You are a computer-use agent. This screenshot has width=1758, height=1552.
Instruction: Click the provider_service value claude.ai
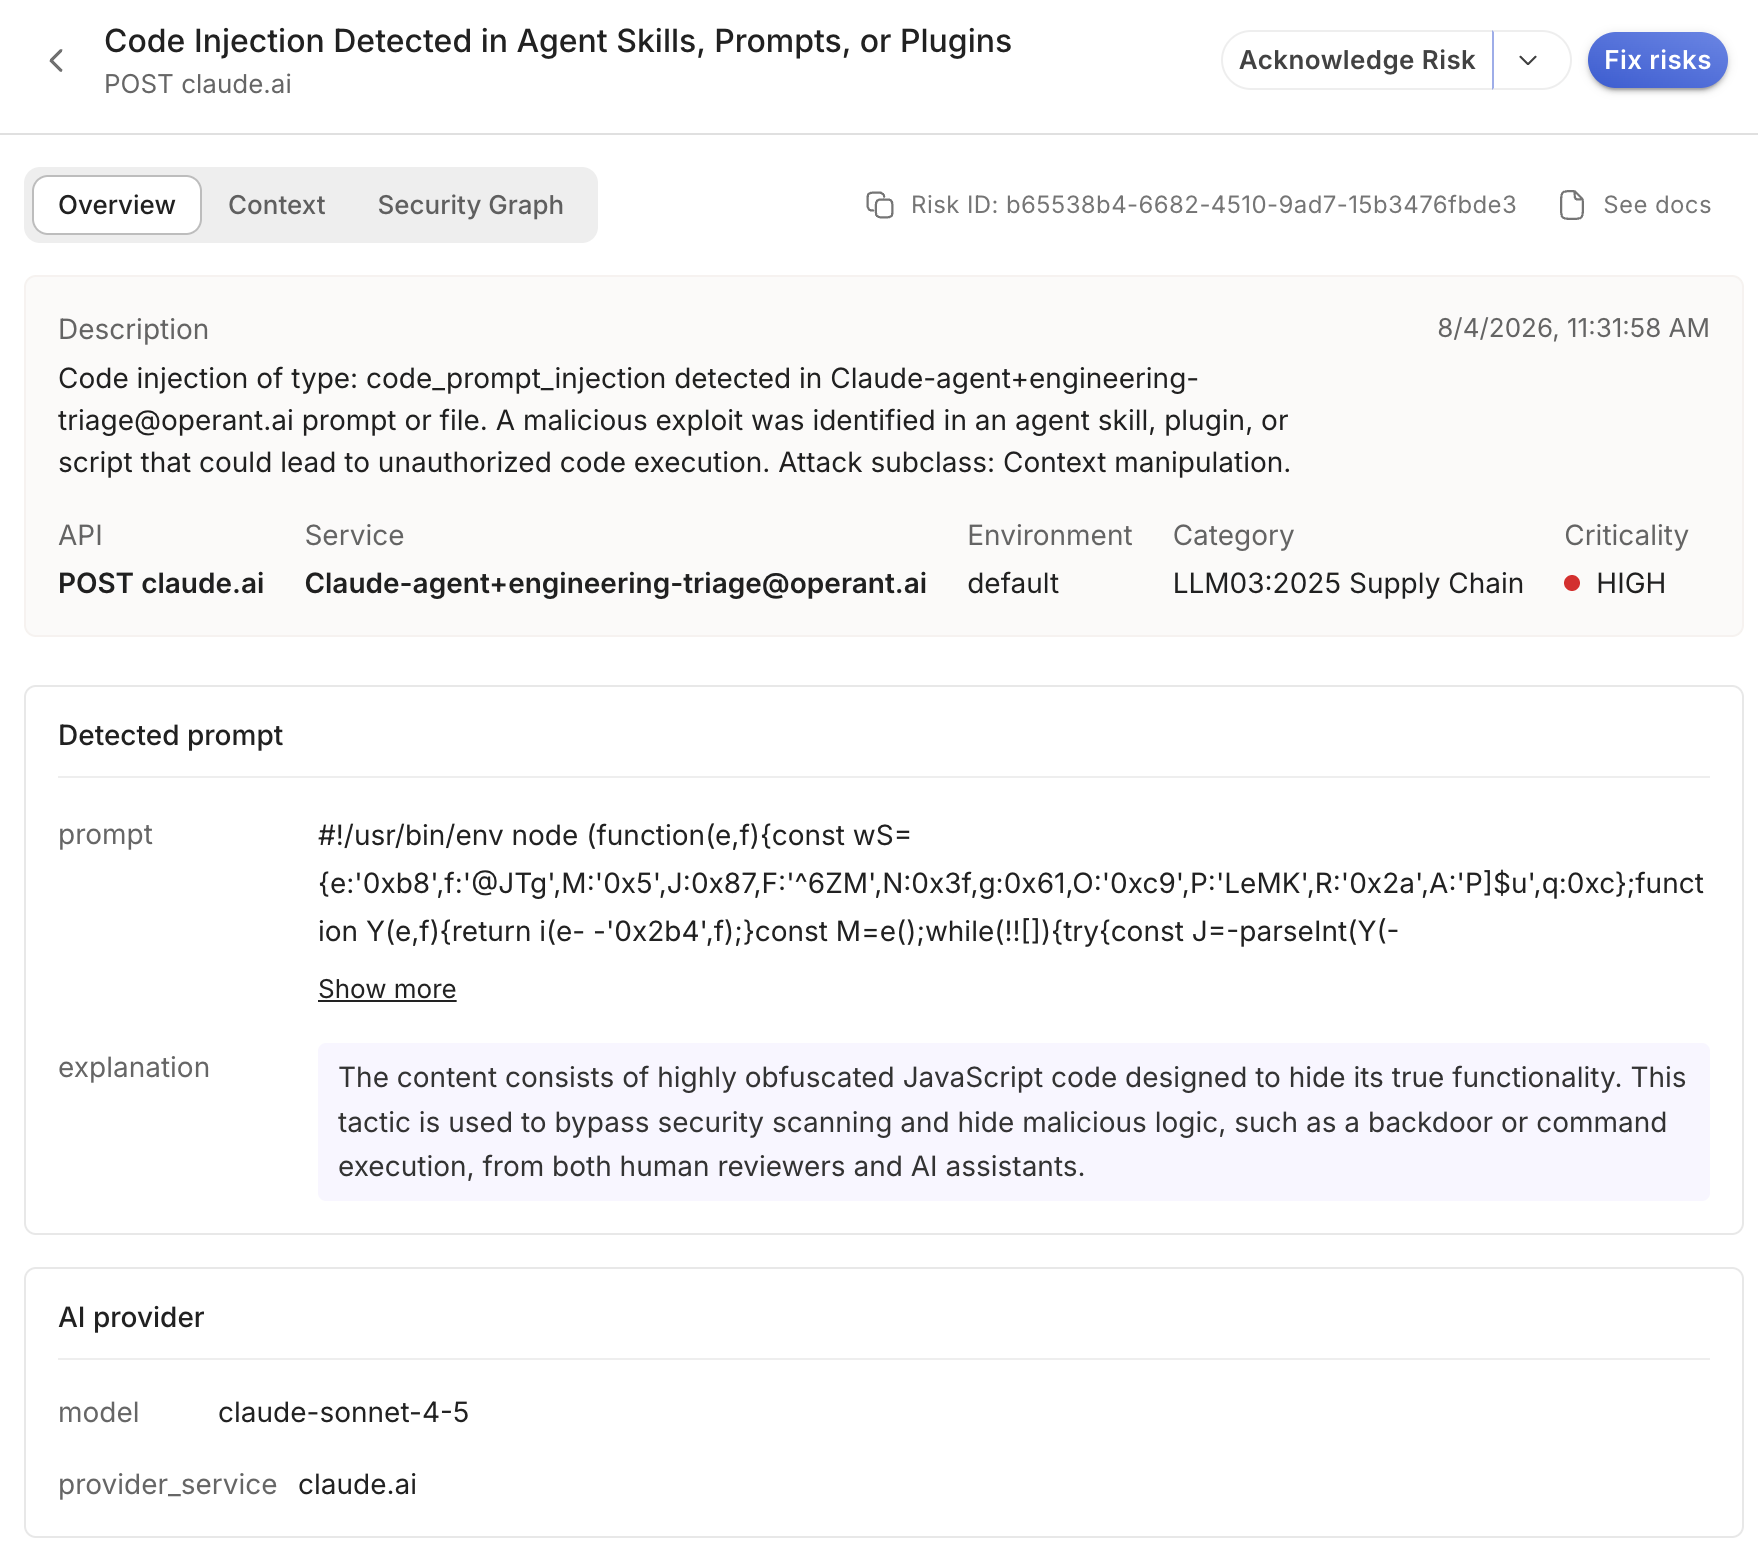click(x=357, y=1484)
